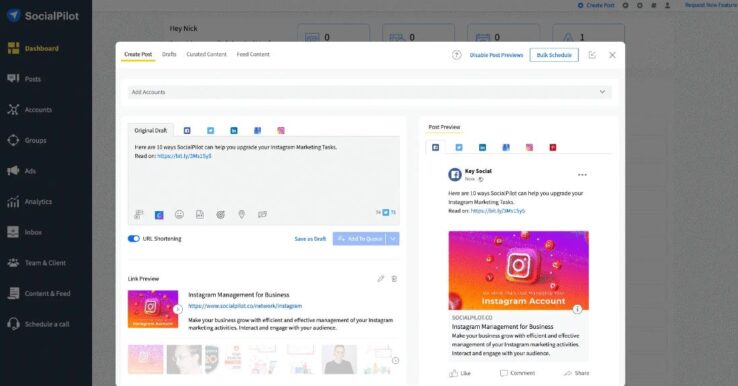Open the Add To Queue dropdown arrow
Screen dimensions: 738x386
coord(393,239)
